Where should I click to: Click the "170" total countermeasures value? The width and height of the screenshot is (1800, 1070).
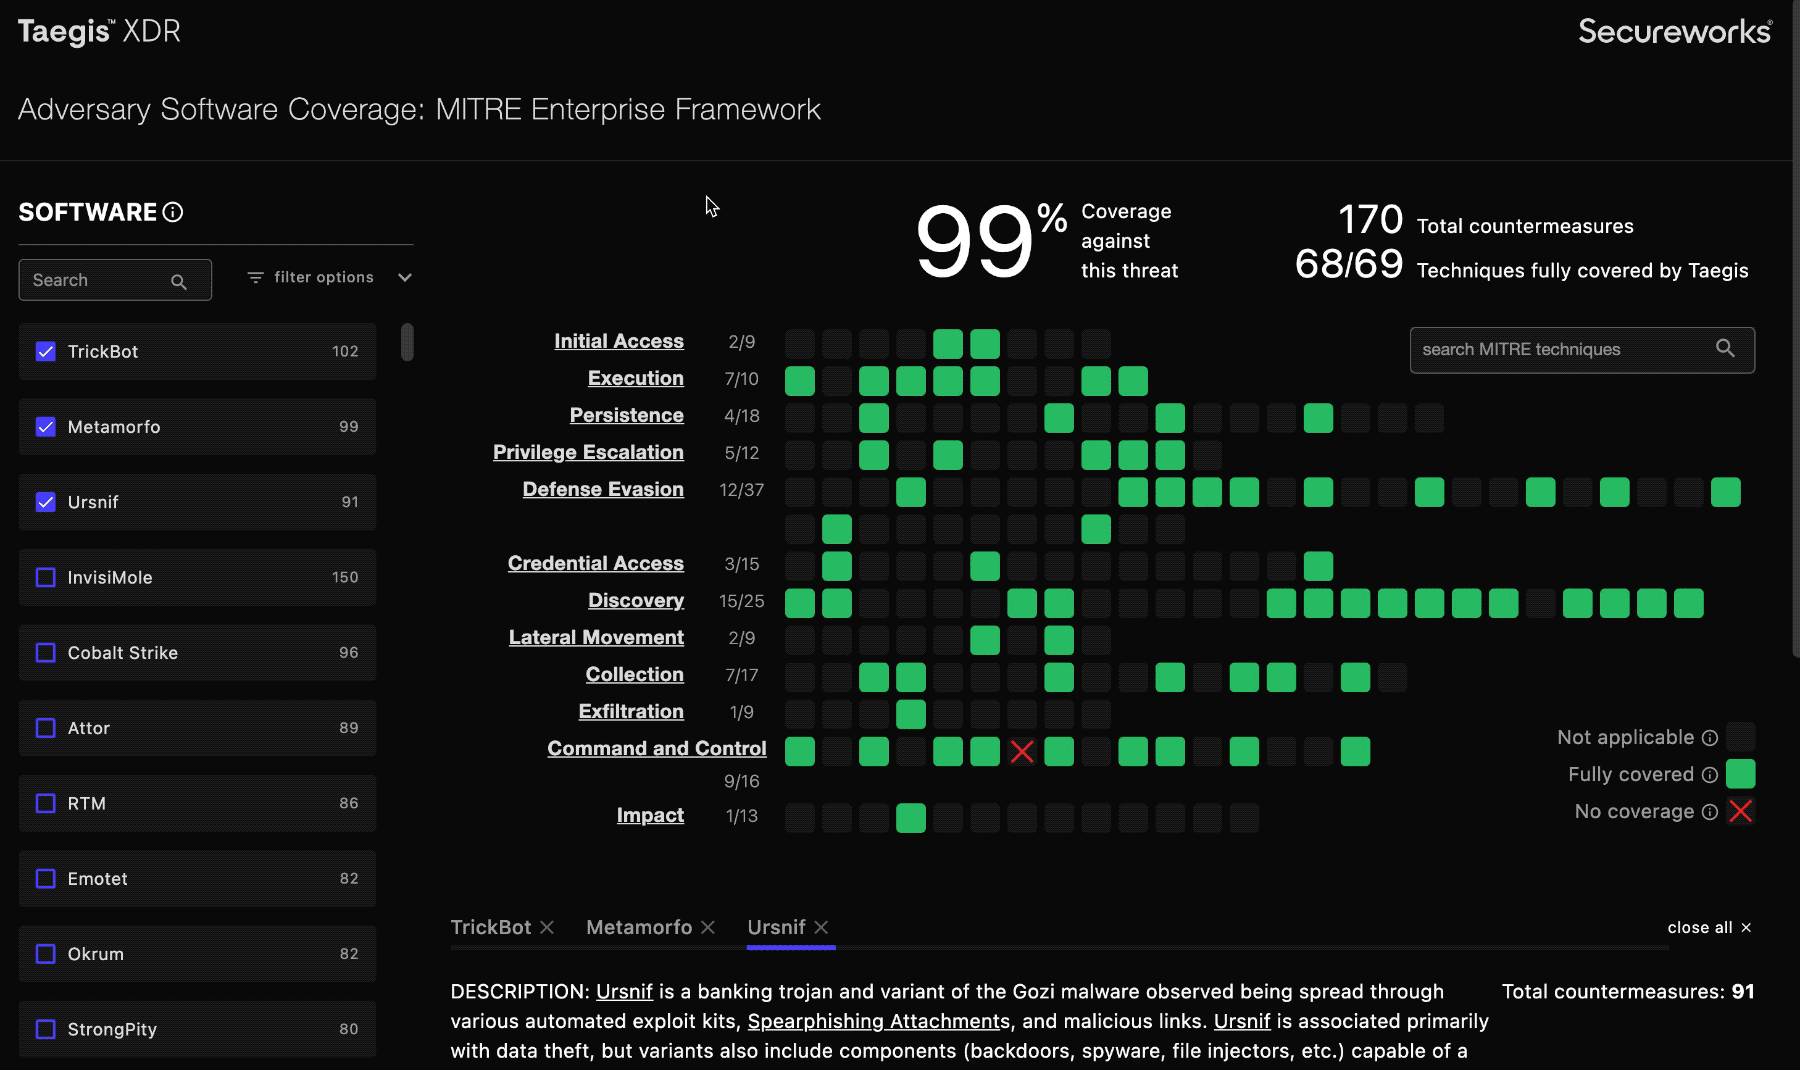click(1371, 220)
